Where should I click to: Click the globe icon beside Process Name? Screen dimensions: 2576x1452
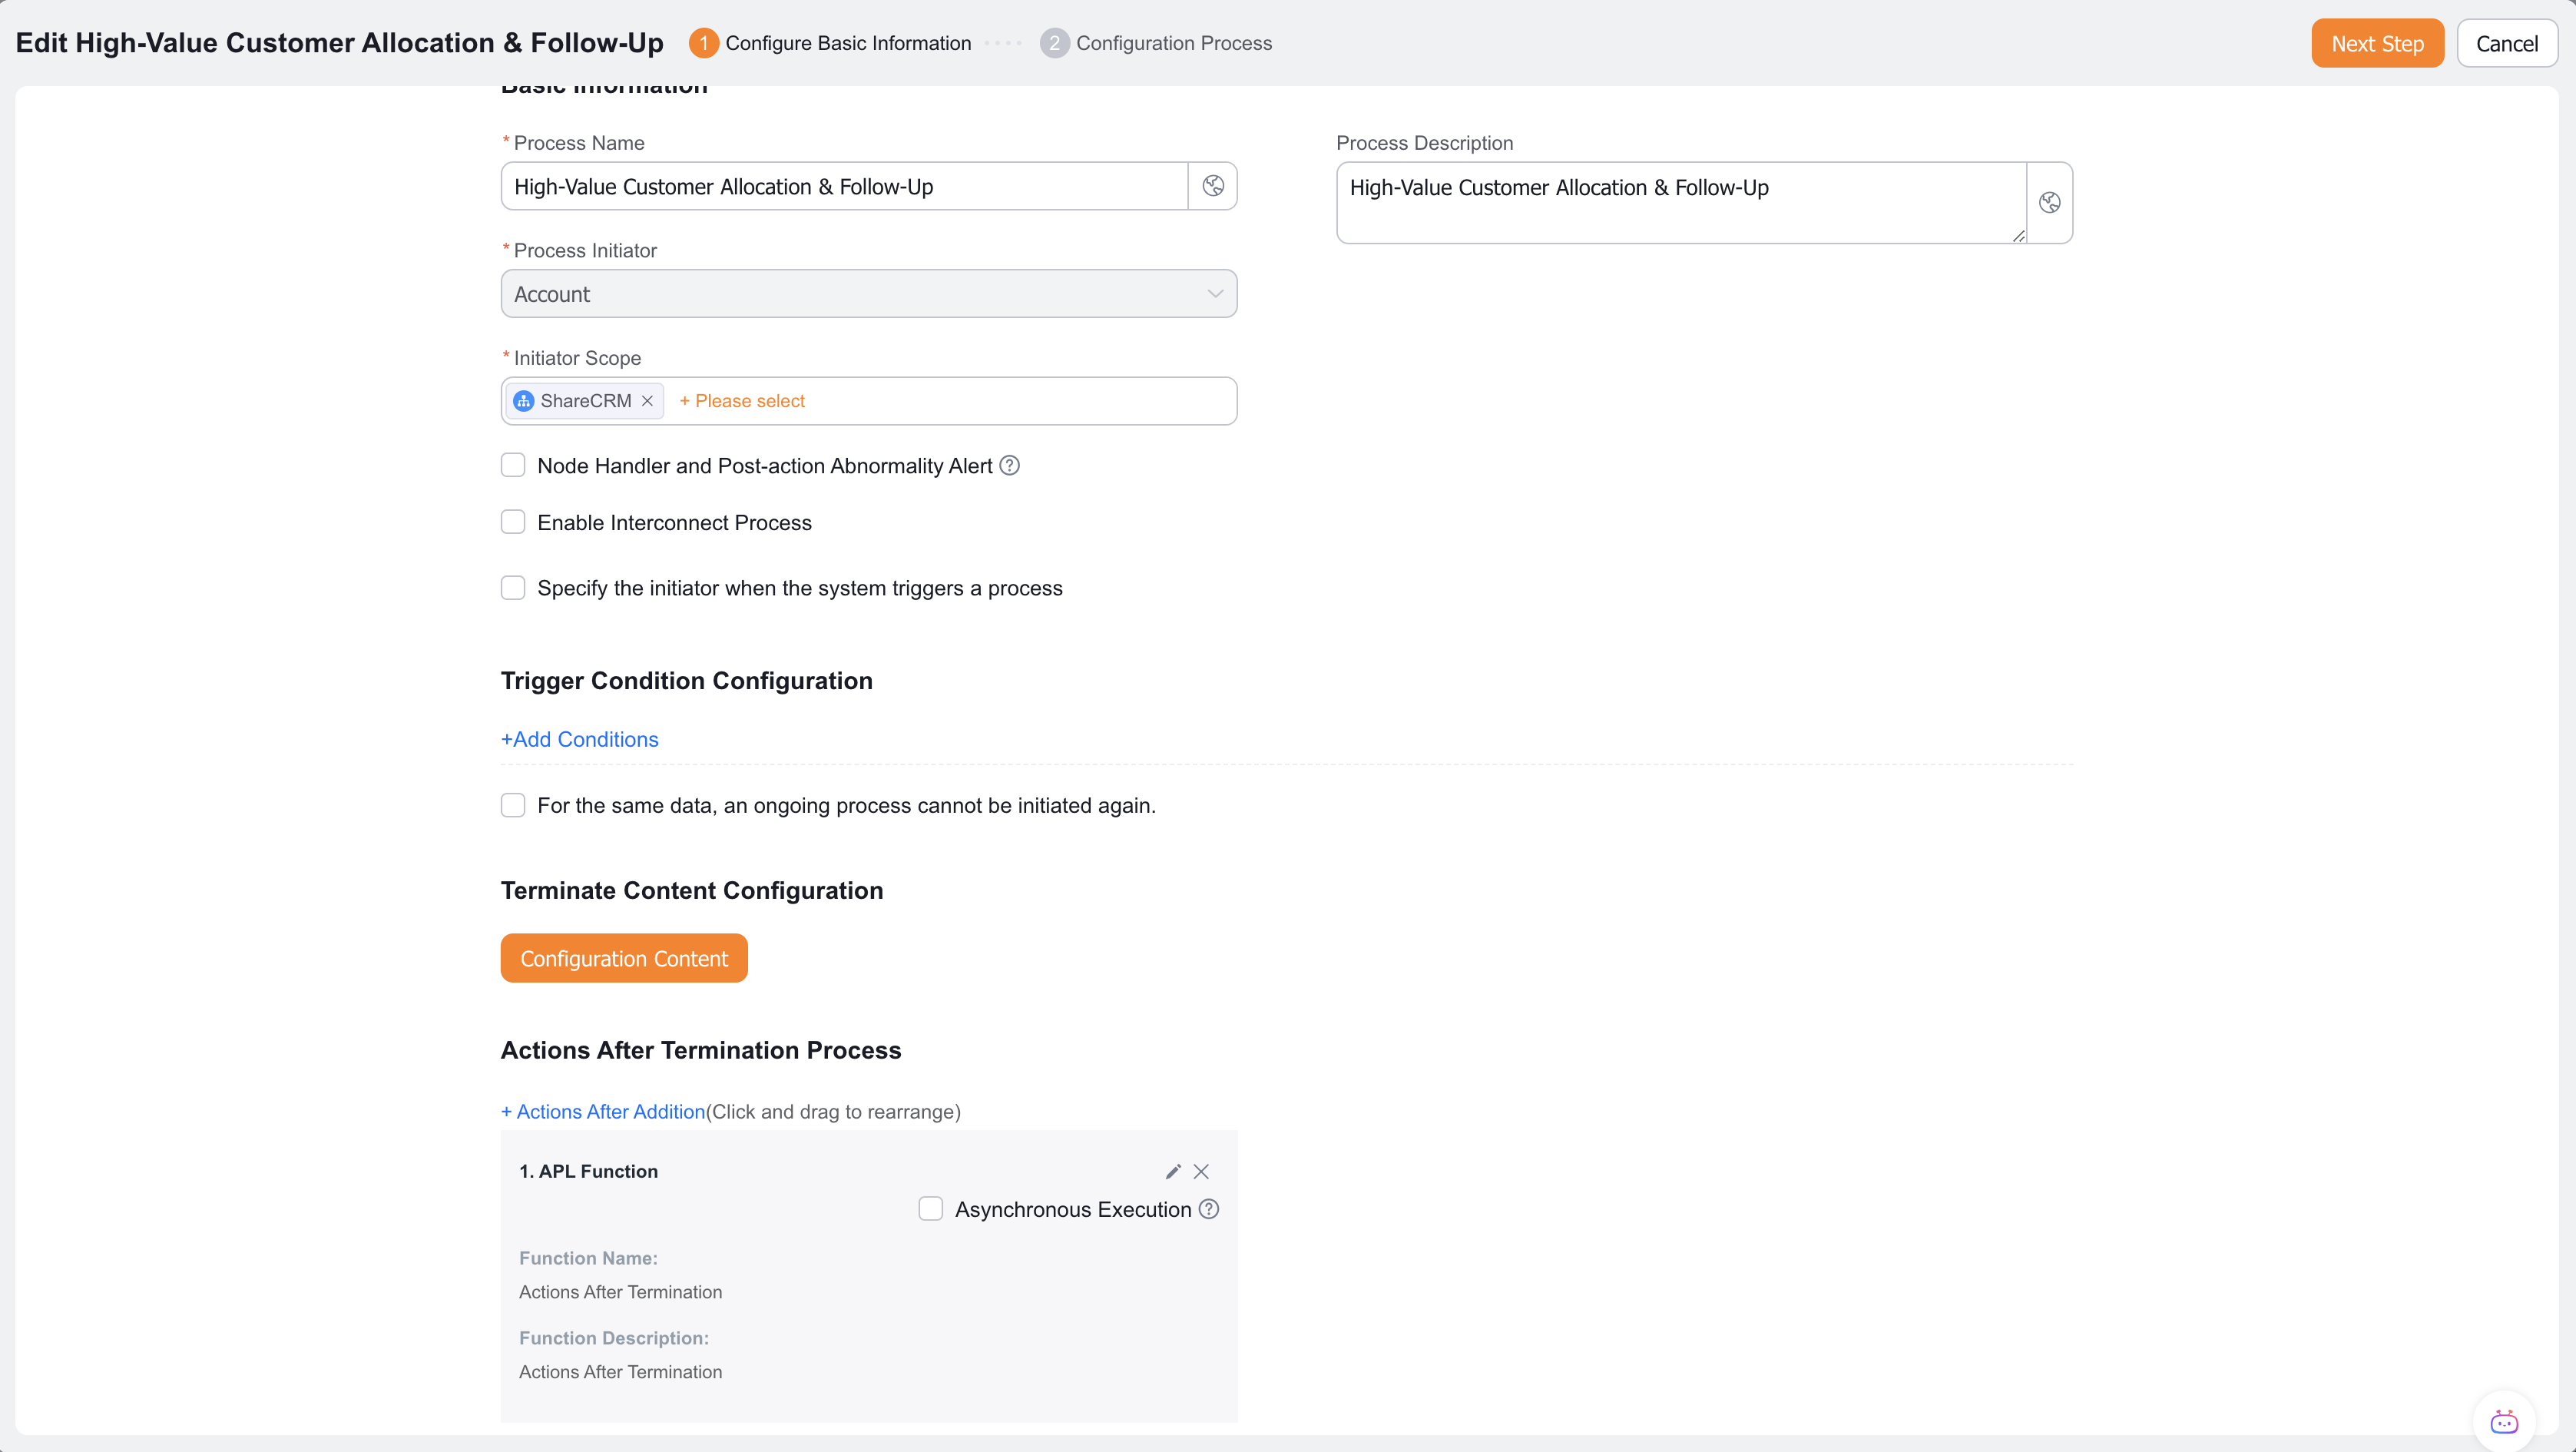(1213, 186)
